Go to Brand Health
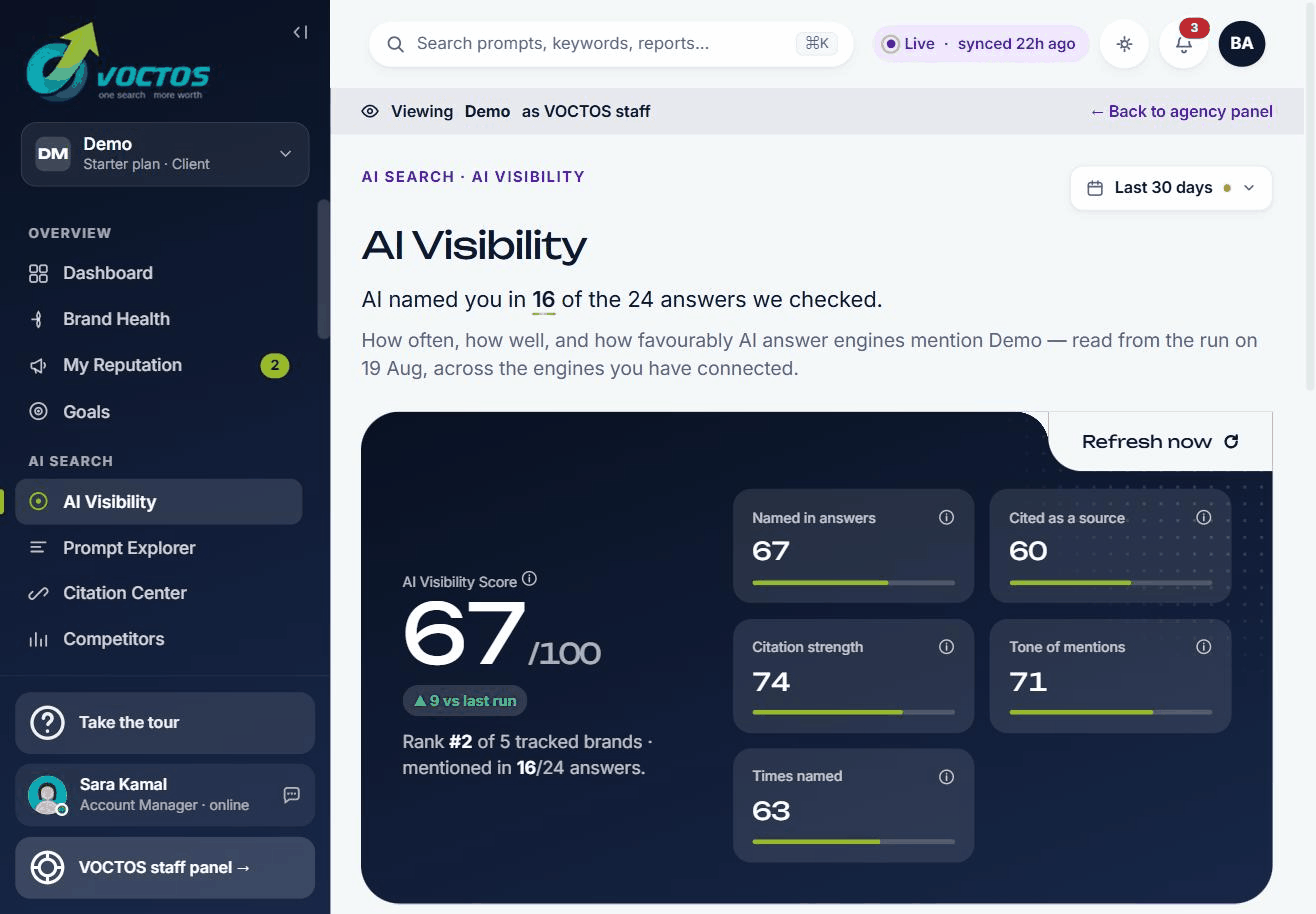 (x=158, y=319)
